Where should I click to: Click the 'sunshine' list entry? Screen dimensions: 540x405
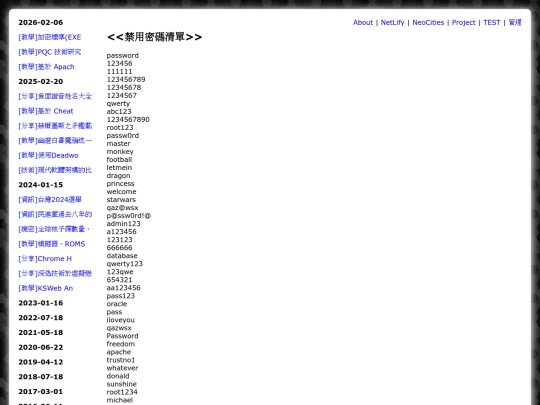(122, 384)
